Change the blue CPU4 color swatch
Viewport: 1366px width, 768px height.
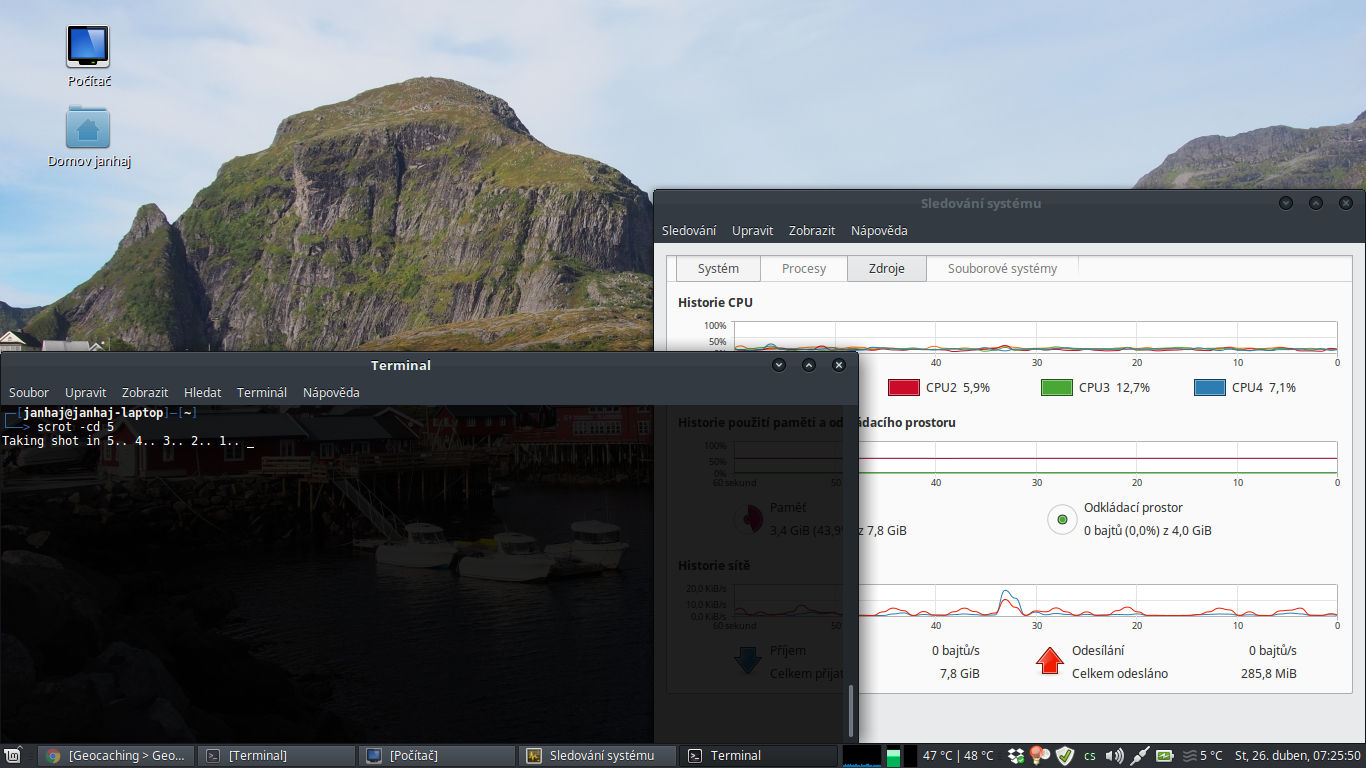click(1210, 387)
